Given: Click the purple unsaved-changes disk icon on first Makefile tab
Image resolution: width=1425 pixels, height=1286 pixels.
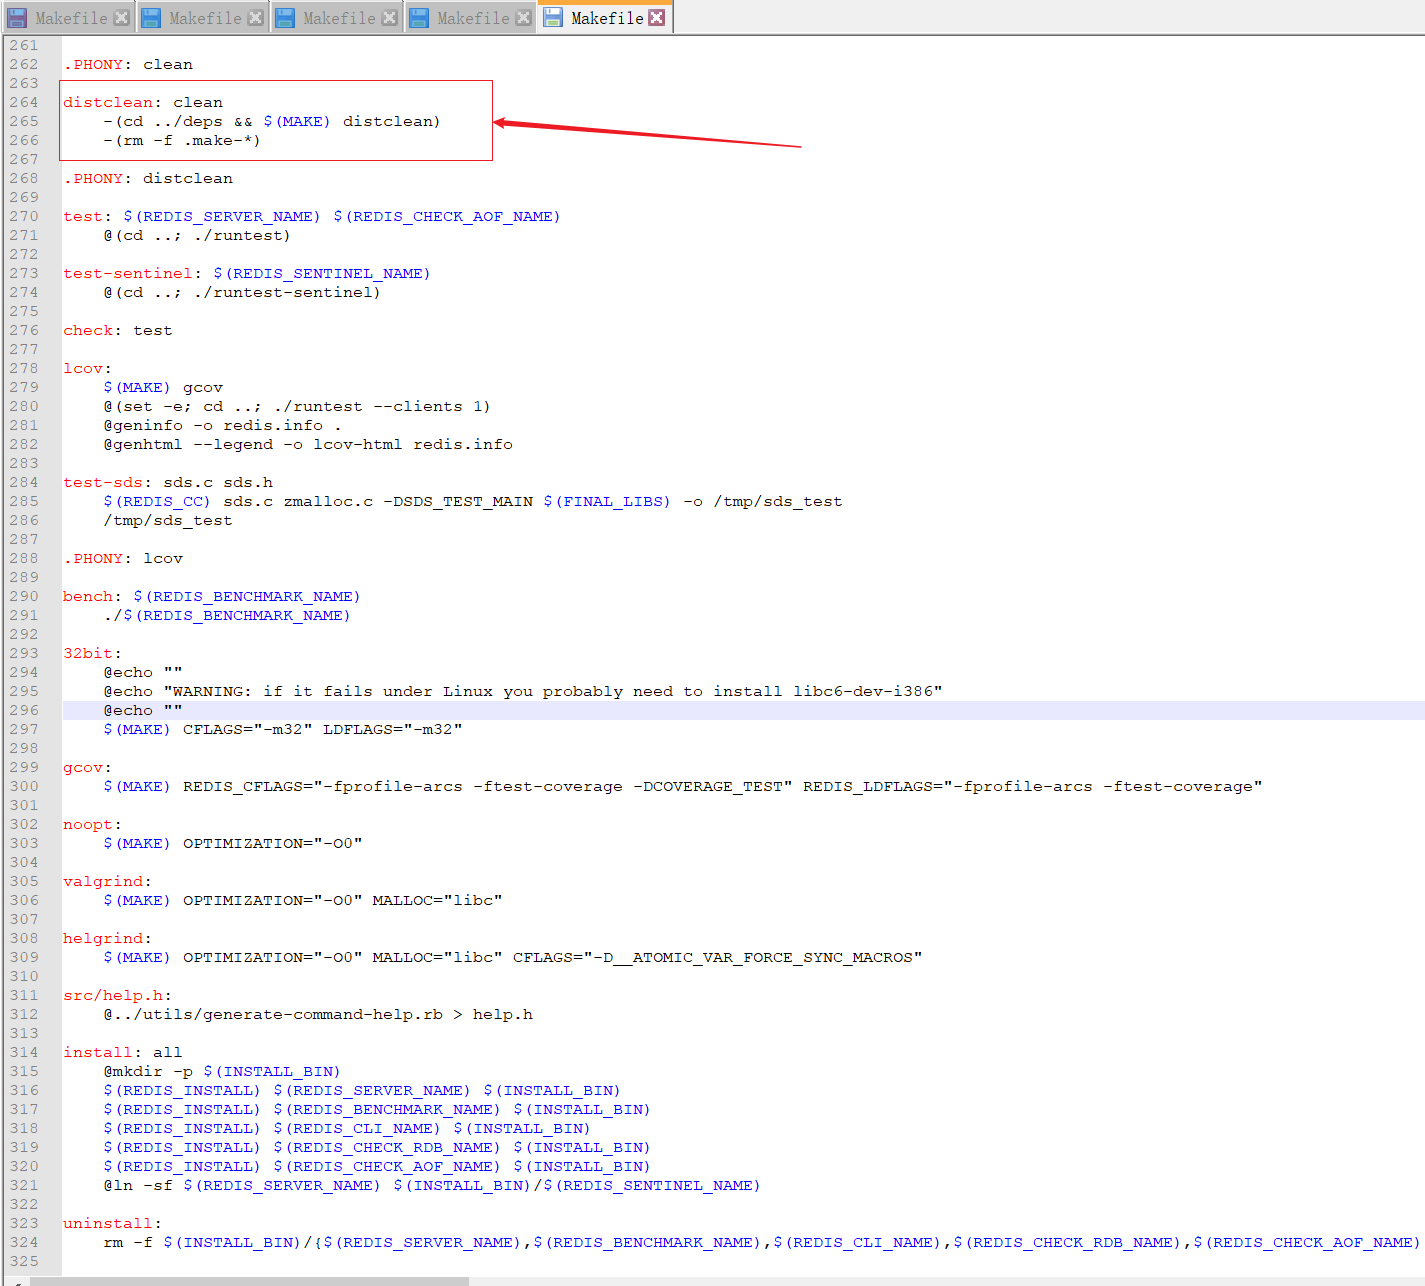Looking at the screenshot, I should [x=16, y=16].
